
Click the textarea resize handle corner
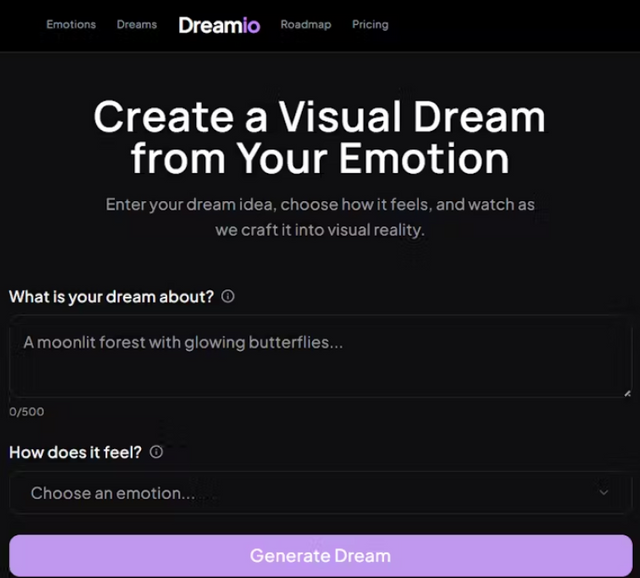point(627,393)
